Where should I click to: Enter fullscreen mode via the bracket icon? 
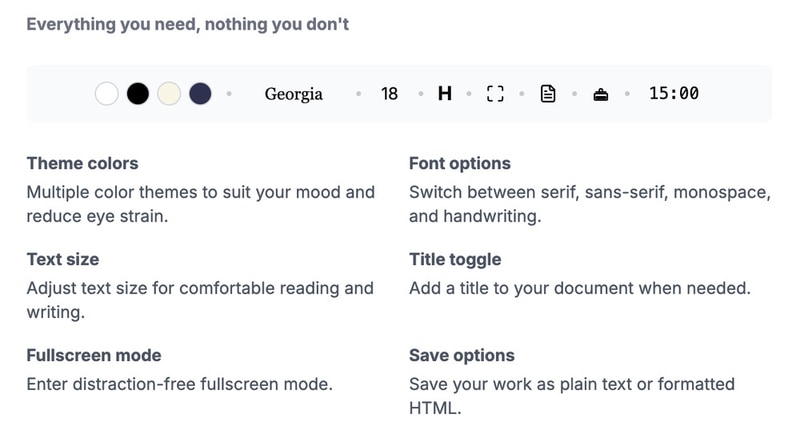[494, 94]
